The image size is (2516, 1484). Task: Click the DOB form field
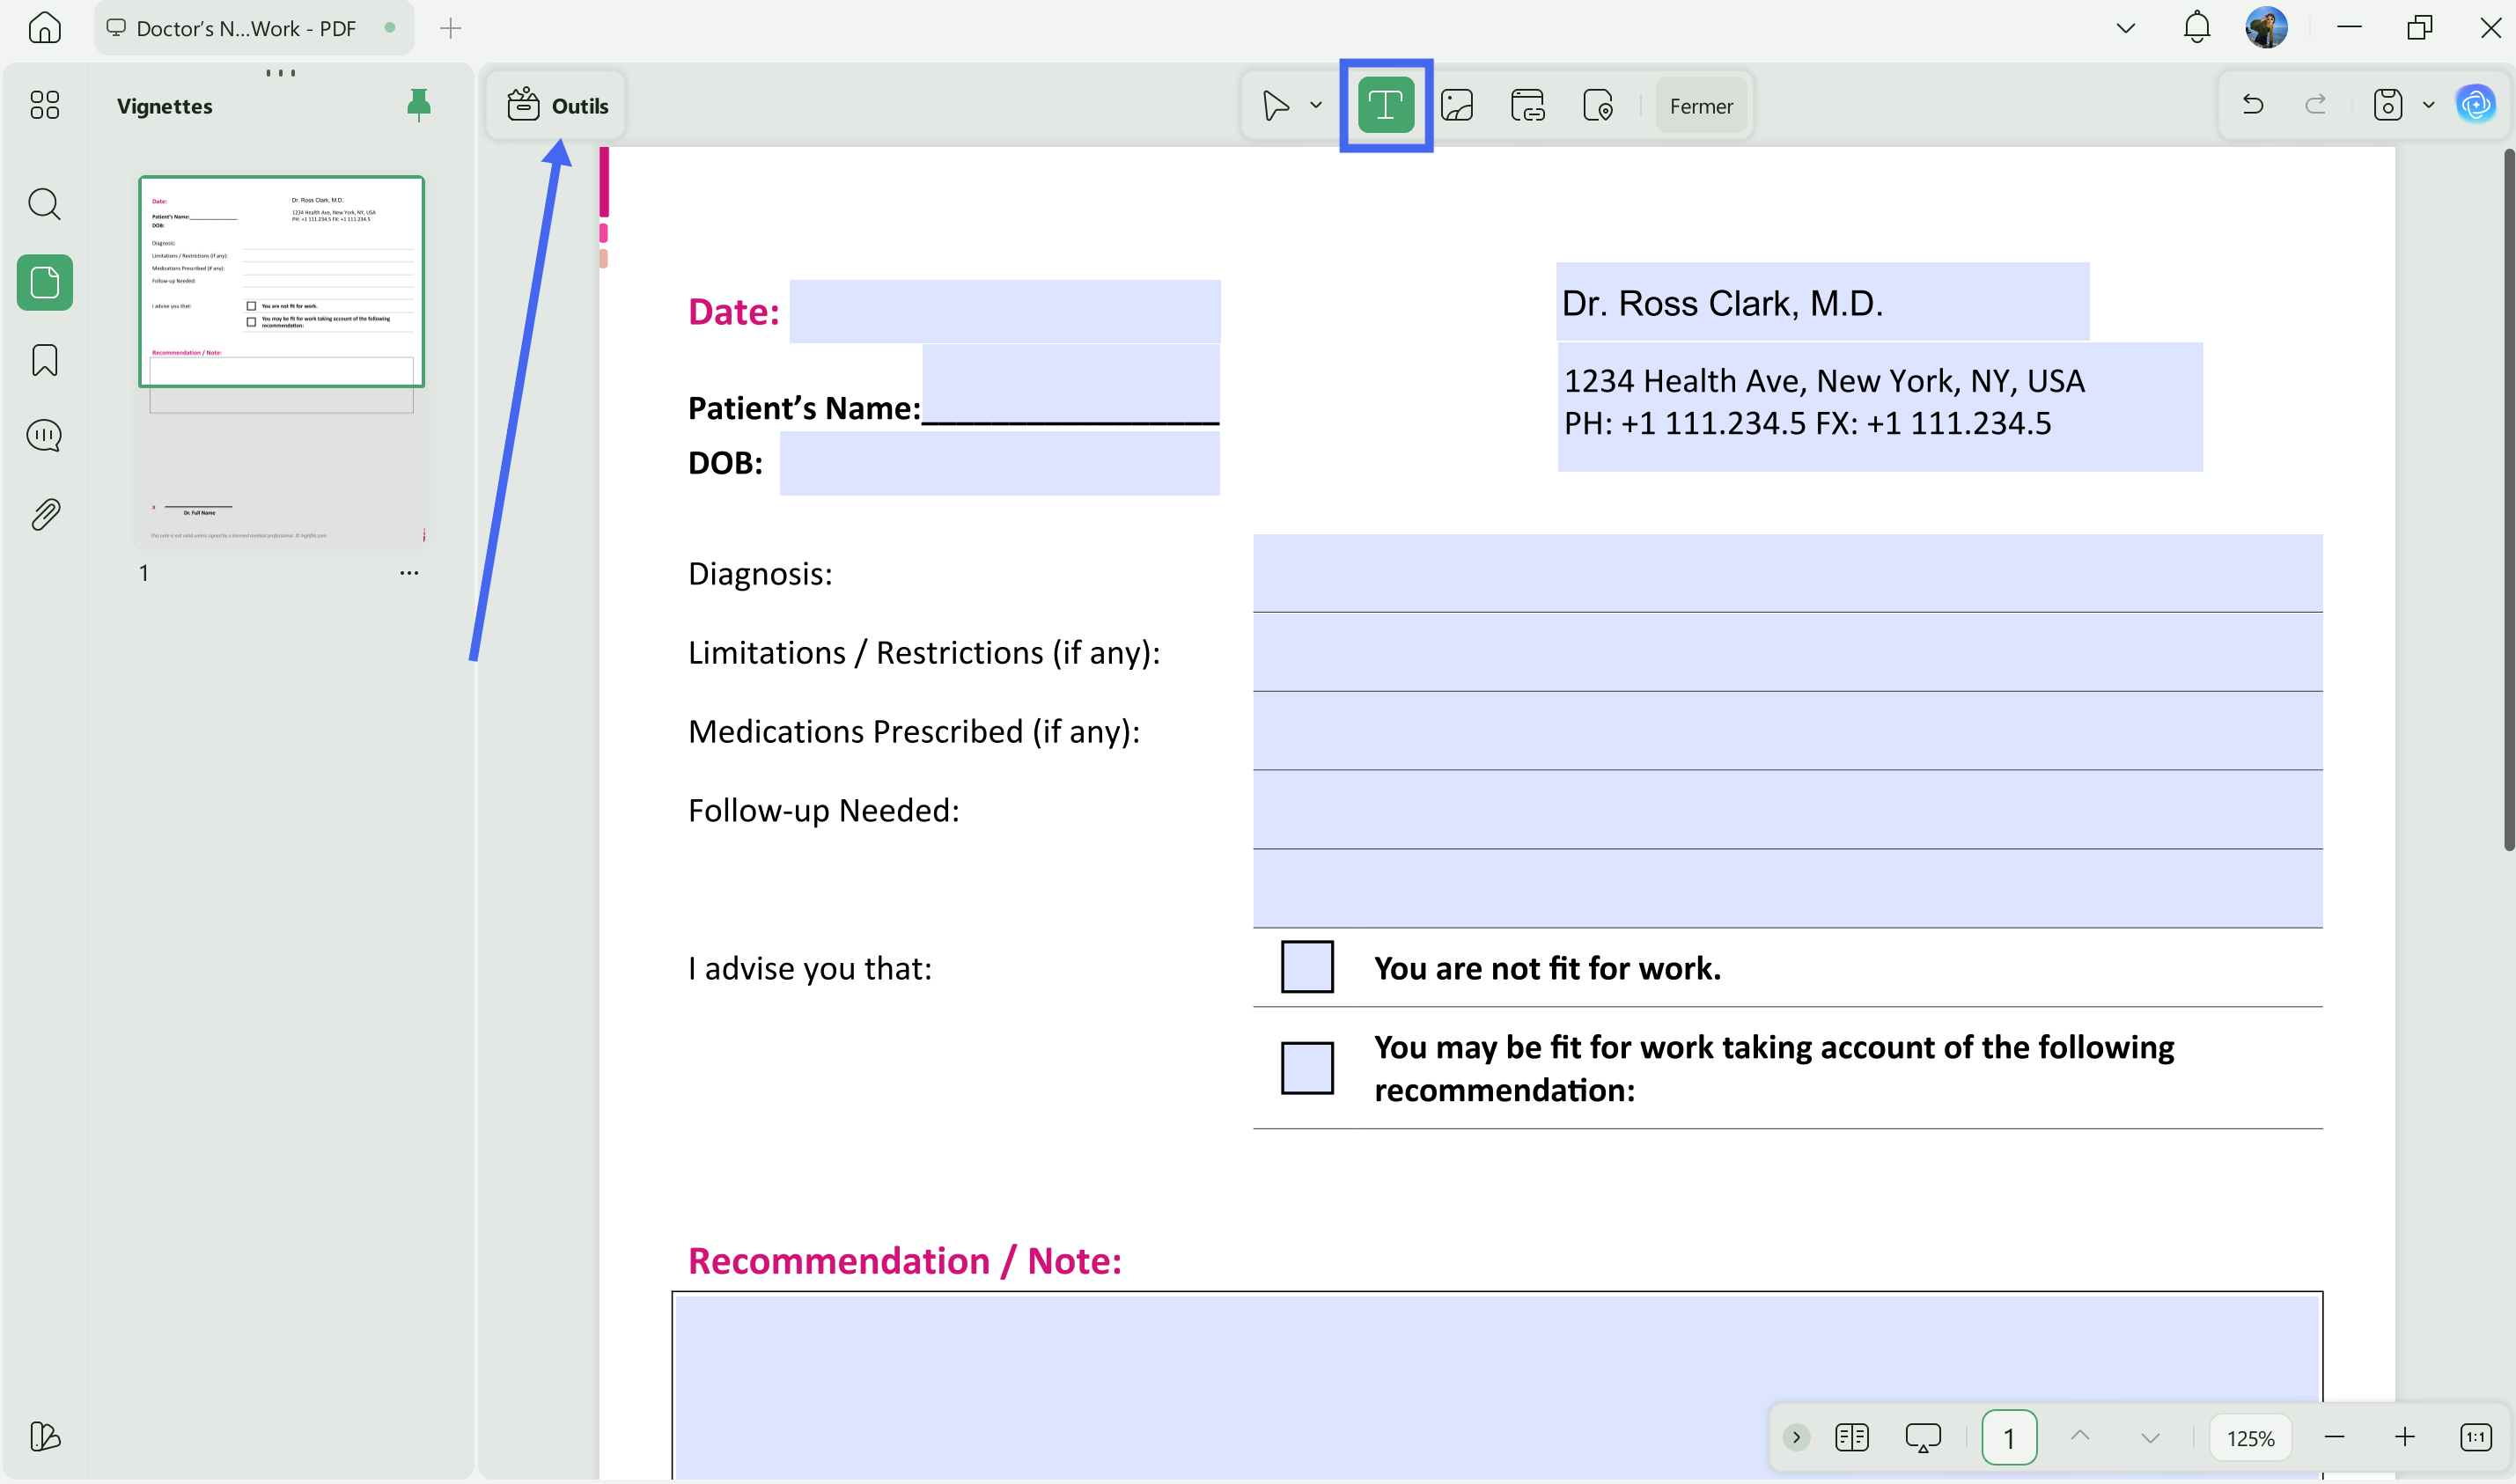pos(999,463)
